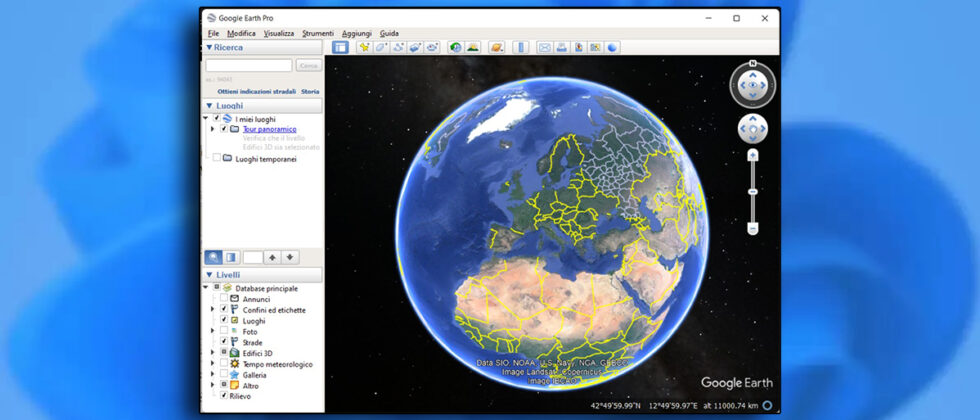The image size is (980, 420).
Task: Enable the Foto layer checkbox
Action: click(224, 331)
